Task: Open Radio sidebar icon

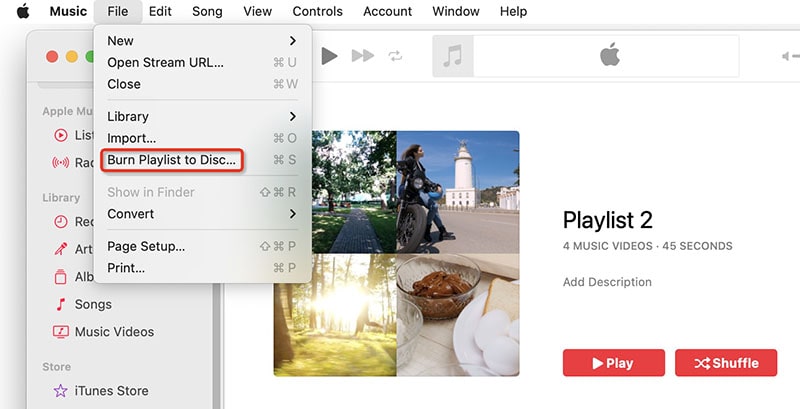Action: [x=61, y=163]
